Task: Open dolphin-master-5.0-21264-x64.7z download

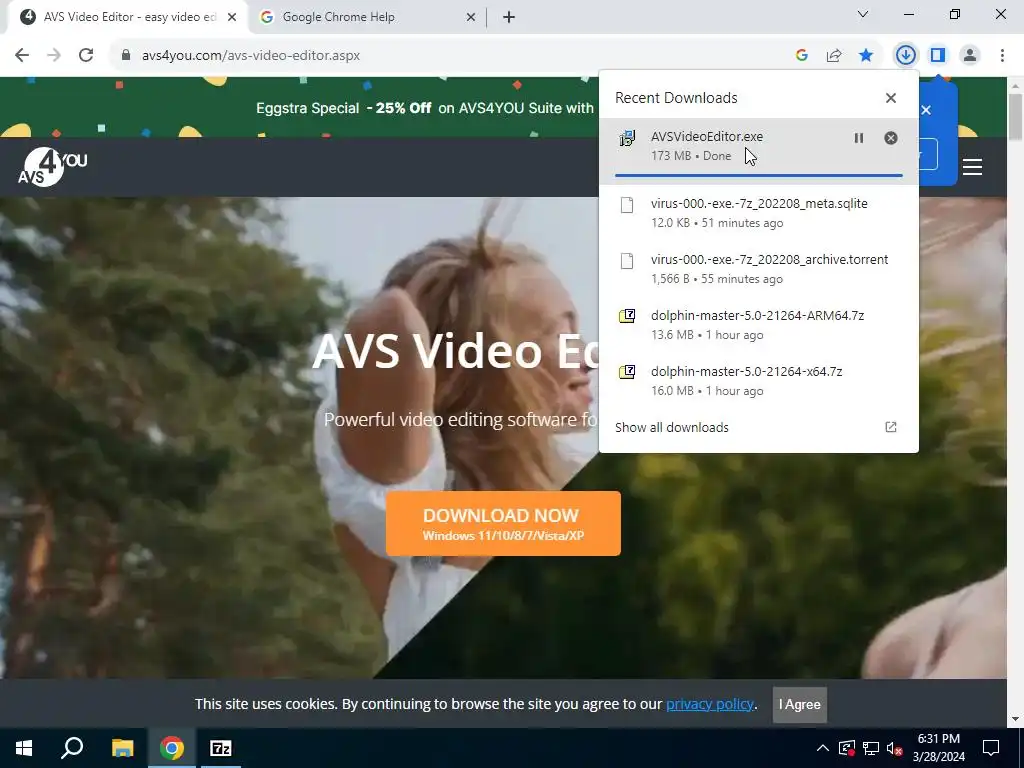Action: pos(746,372)
